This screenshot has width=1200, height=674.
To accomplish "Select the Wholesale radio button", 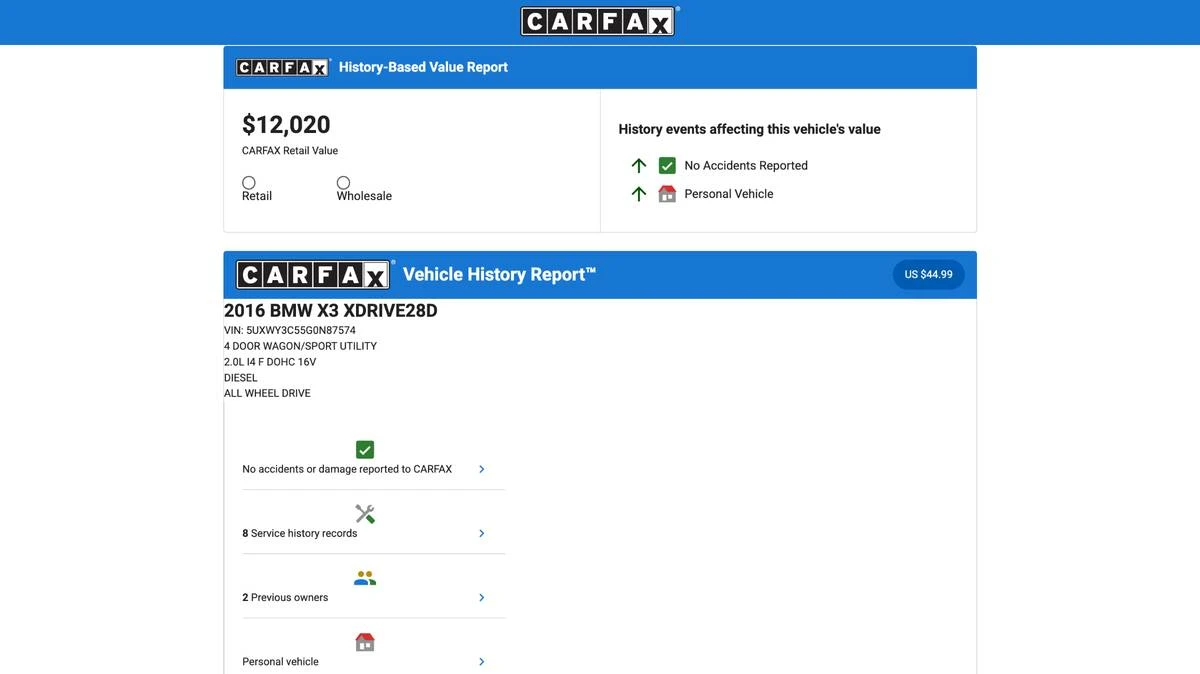I will [343, 183].
